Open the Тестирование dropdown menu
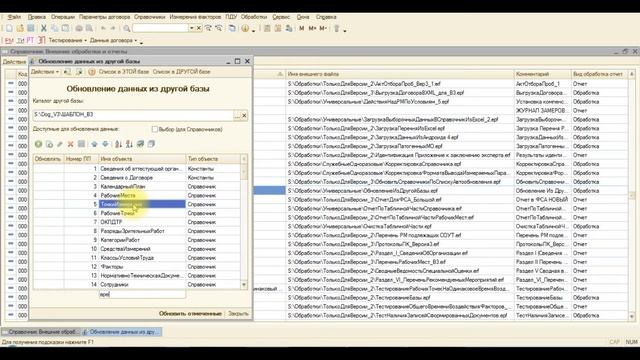This screenshot has height=360, width=640. [x=67, y=40]
